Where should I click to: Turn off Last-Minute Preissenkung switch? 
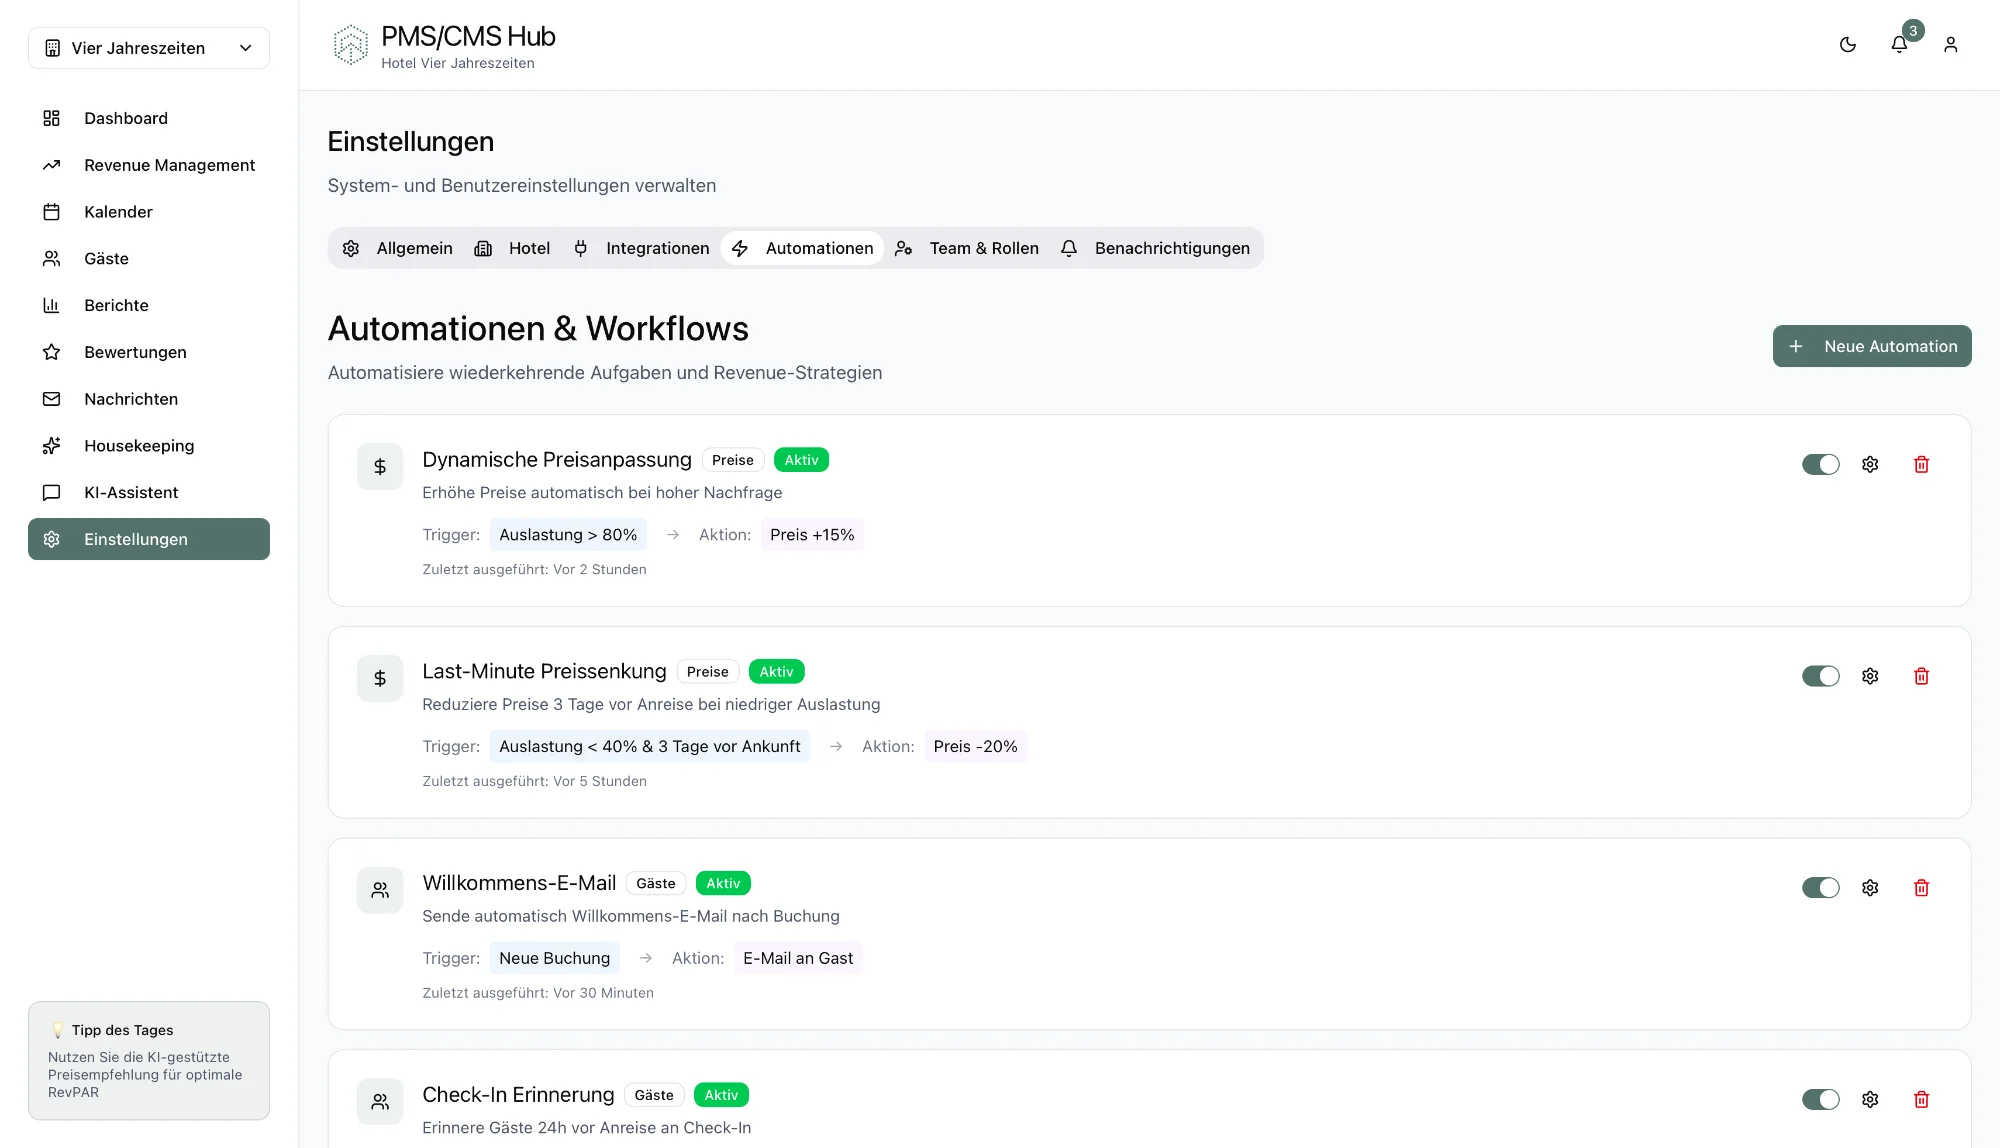pos(1820,676)
